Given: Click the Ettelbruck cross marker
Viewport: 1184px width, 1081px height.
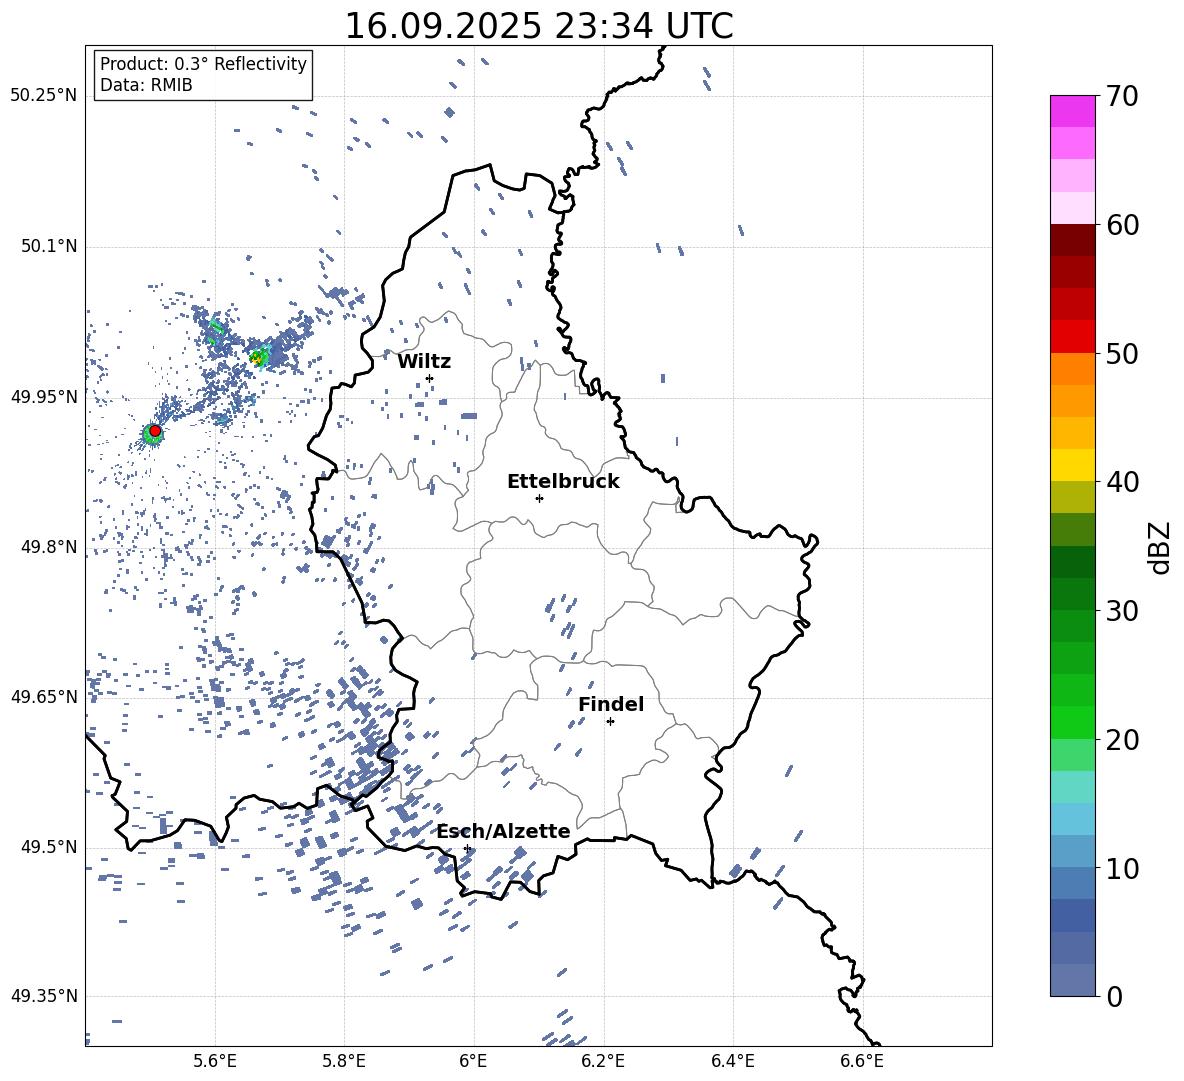Looking at the screenshot, I should [539, 498].
